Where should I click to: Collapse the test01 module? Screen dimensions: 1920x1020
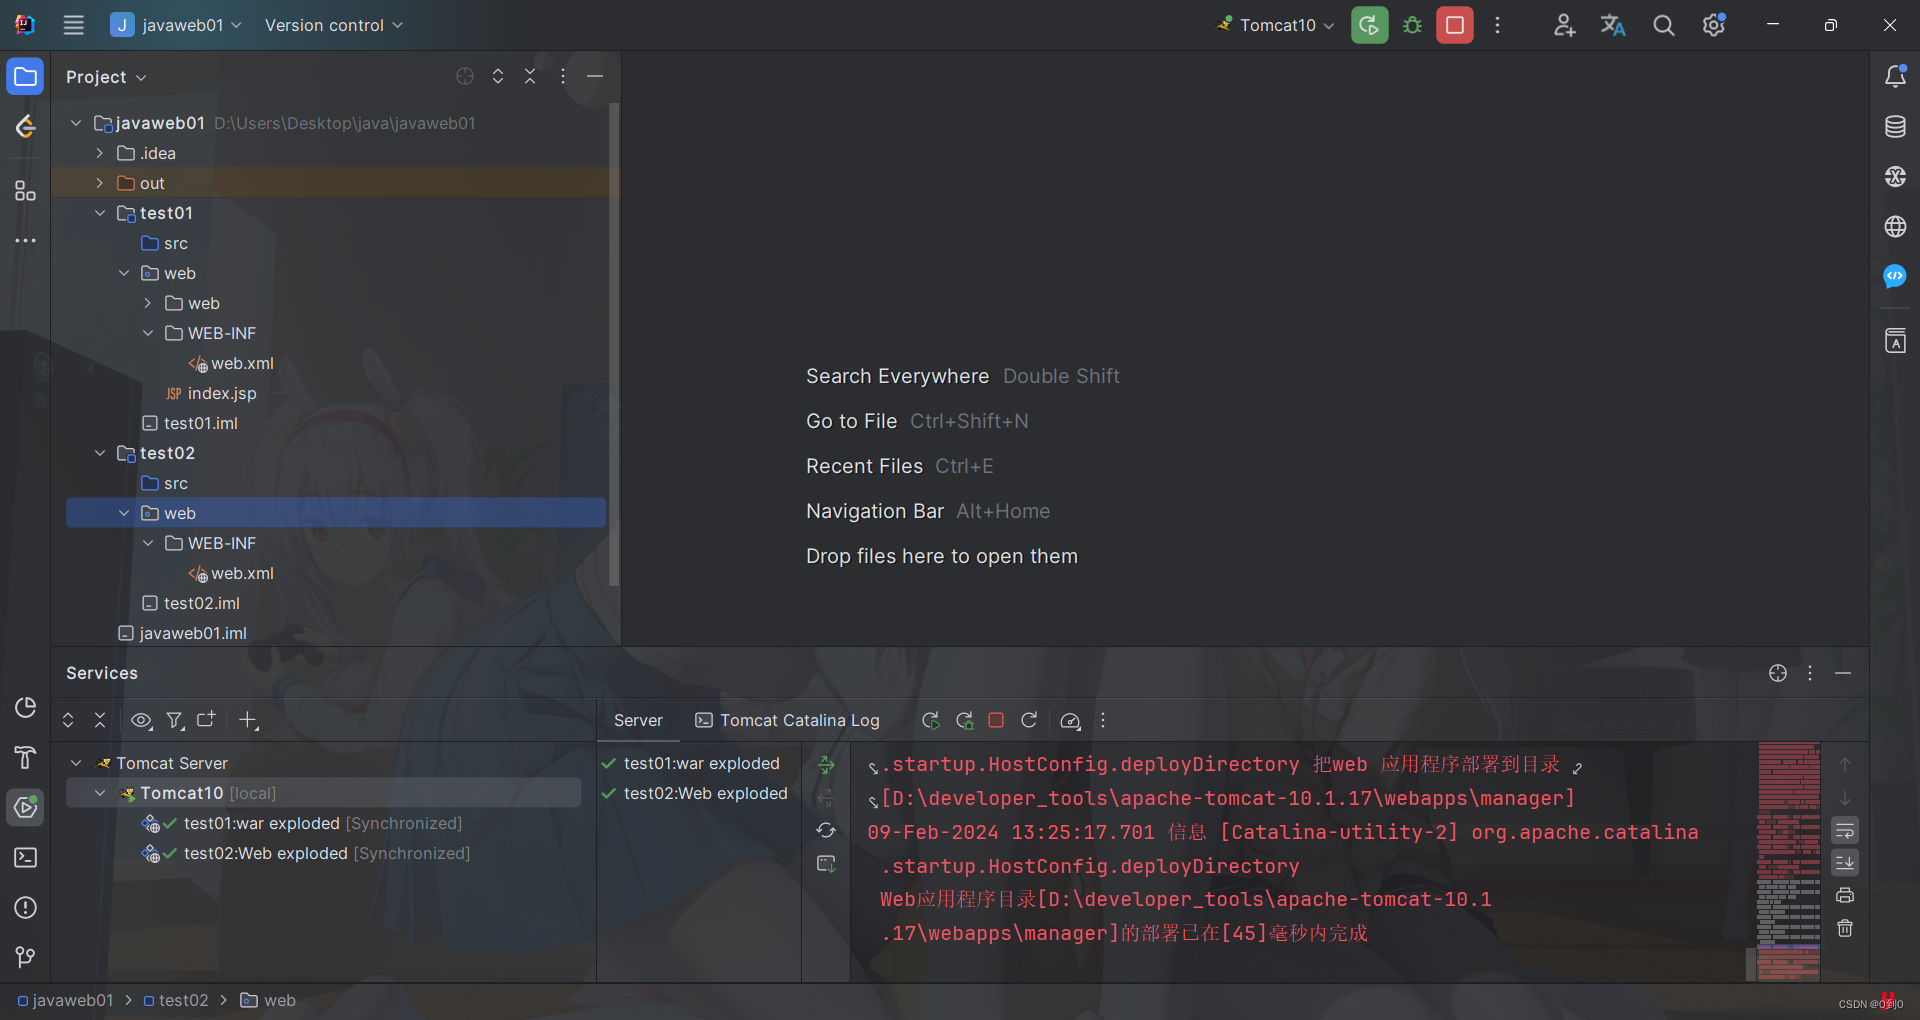click(x=100, y=213)
